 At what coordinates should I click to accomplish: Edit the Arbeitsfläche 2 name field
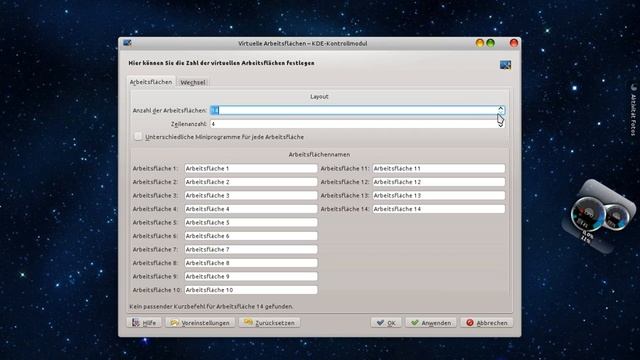tap(251, 182)
